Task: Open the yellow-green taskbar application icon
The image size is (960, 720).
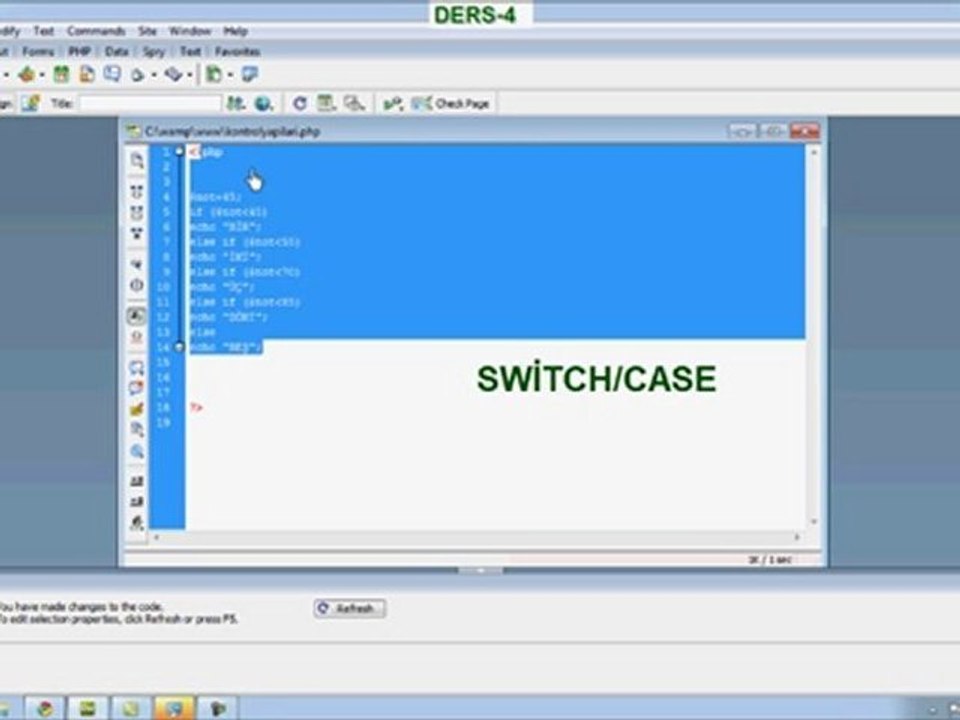Action: coord(130,708)
